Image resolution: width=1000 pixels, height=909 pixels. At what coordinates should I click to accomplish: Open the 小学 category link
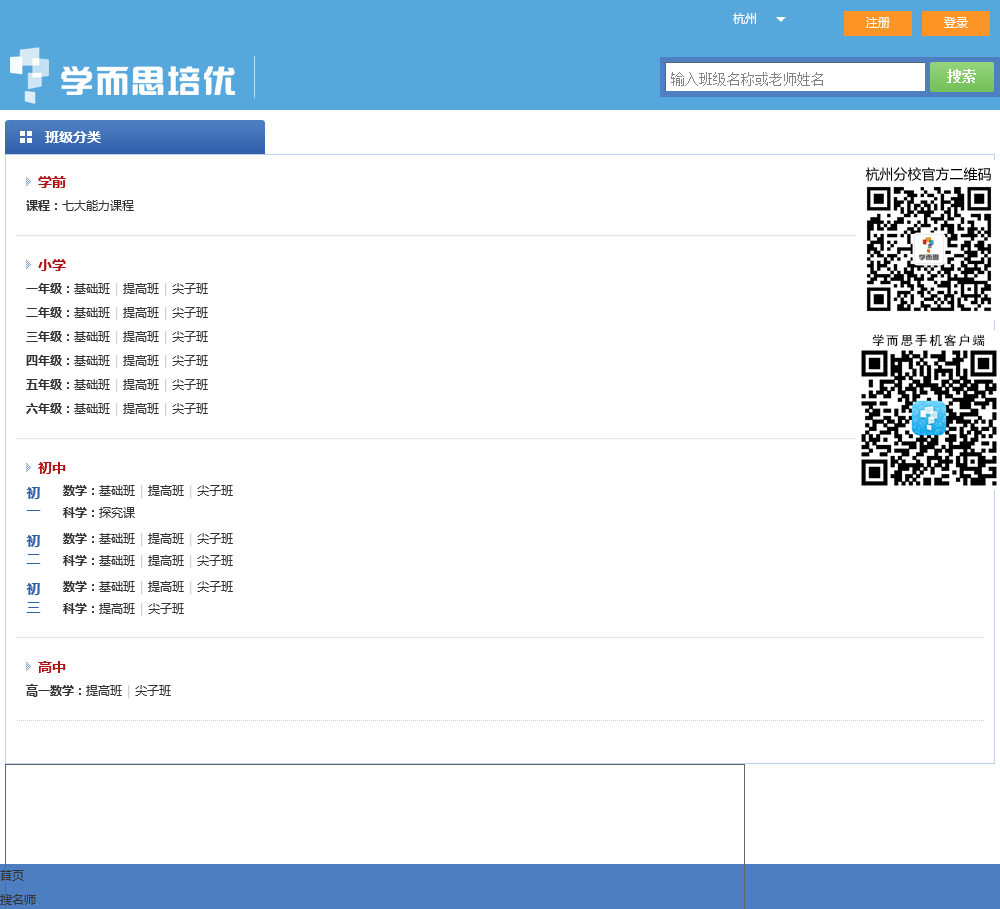tap(52, 265)
